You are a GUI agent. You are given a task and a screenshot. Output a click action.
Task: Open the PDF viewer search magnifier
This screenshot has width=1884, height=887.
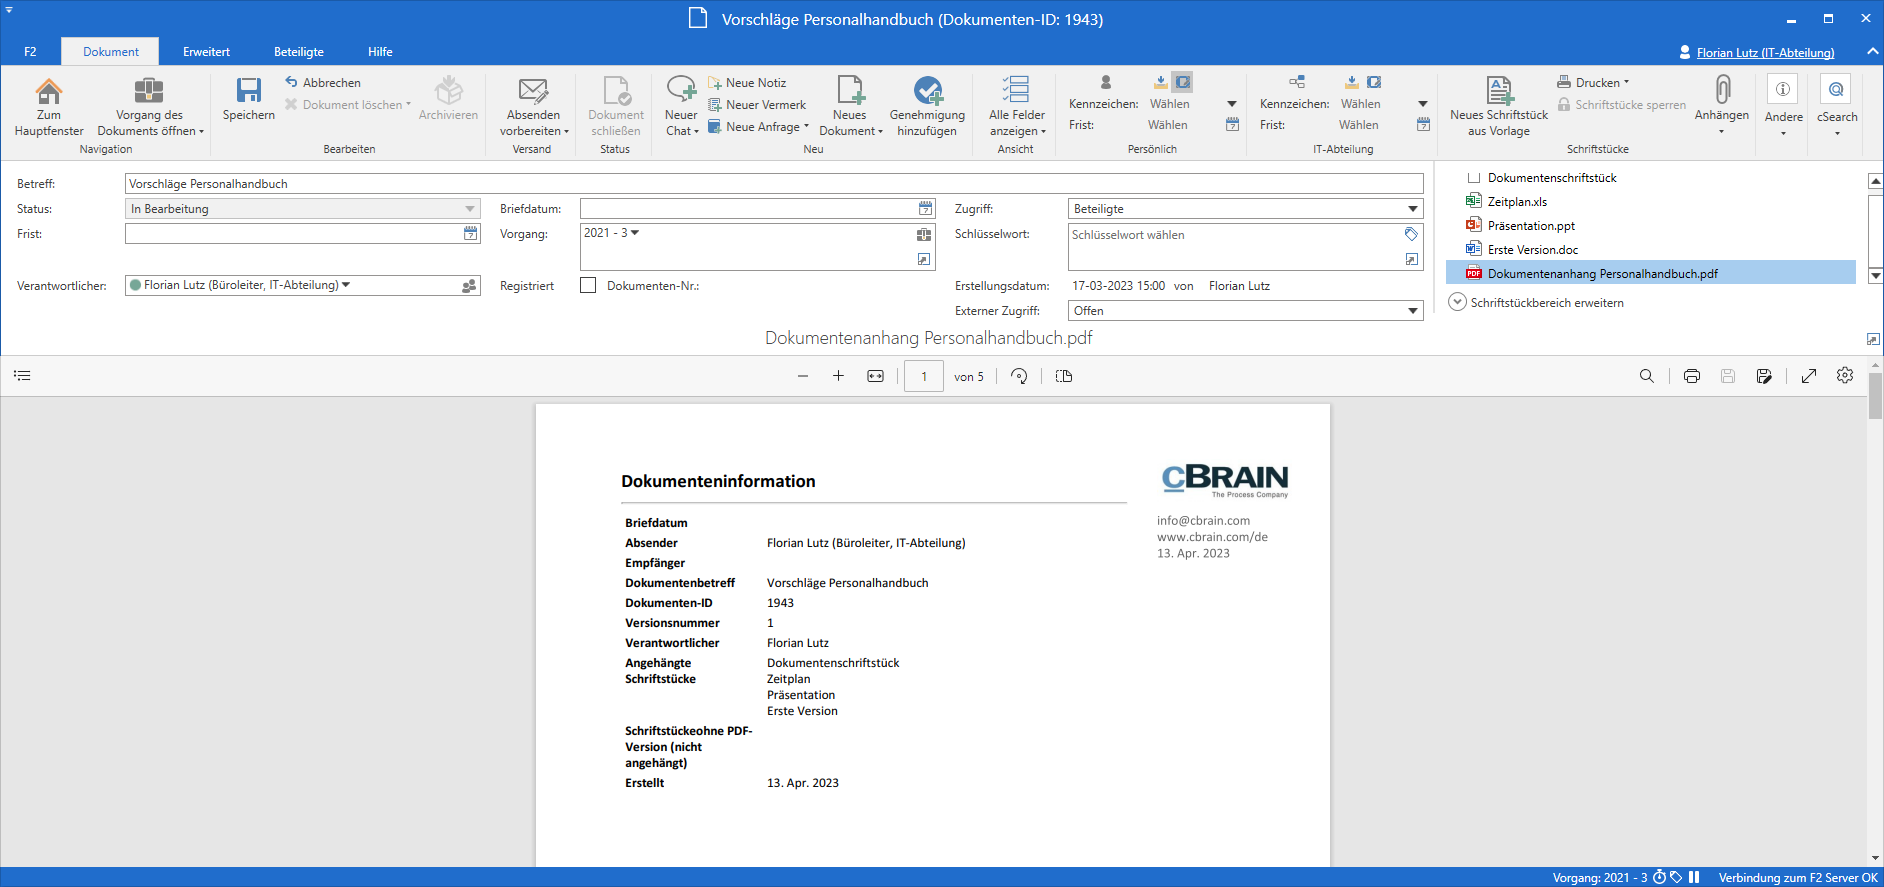coord(1646,376)
